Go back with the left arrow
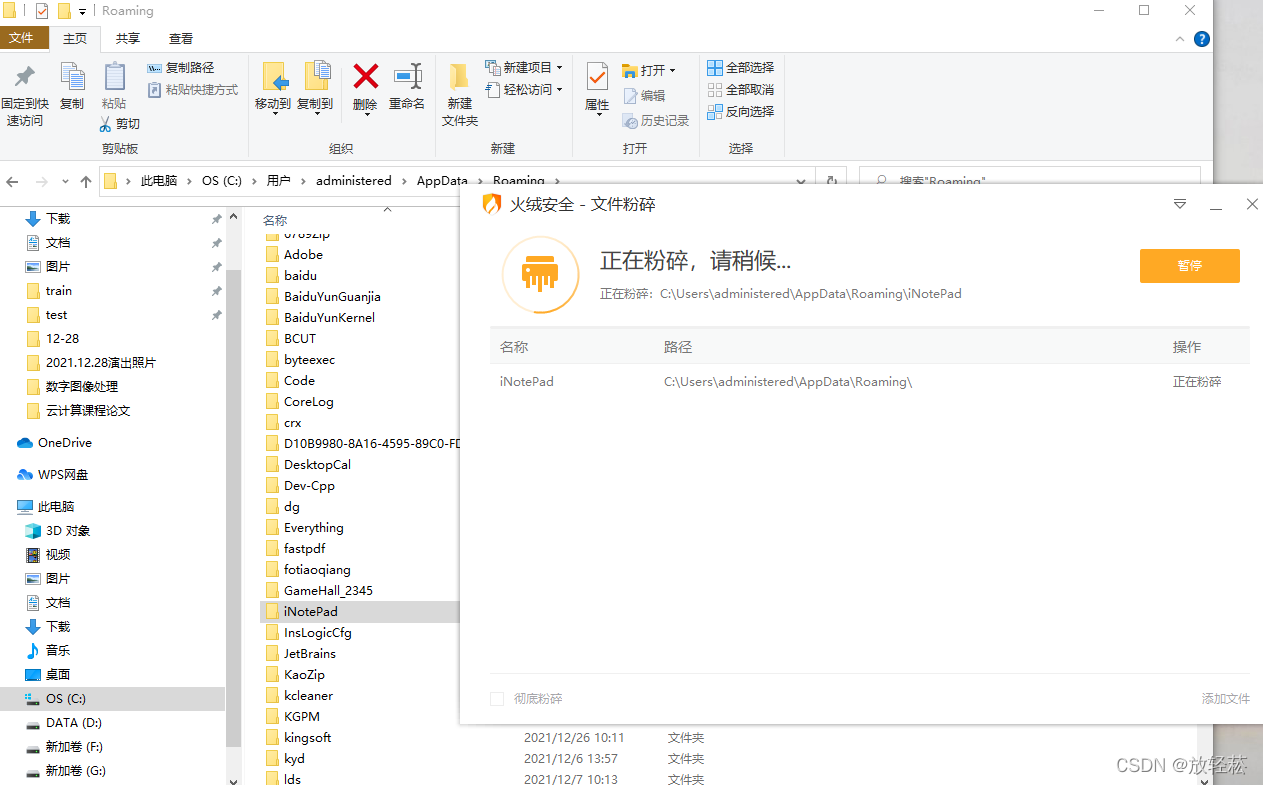The height and width of the screenshot is (785, 1263). click(x=12, y=182)
